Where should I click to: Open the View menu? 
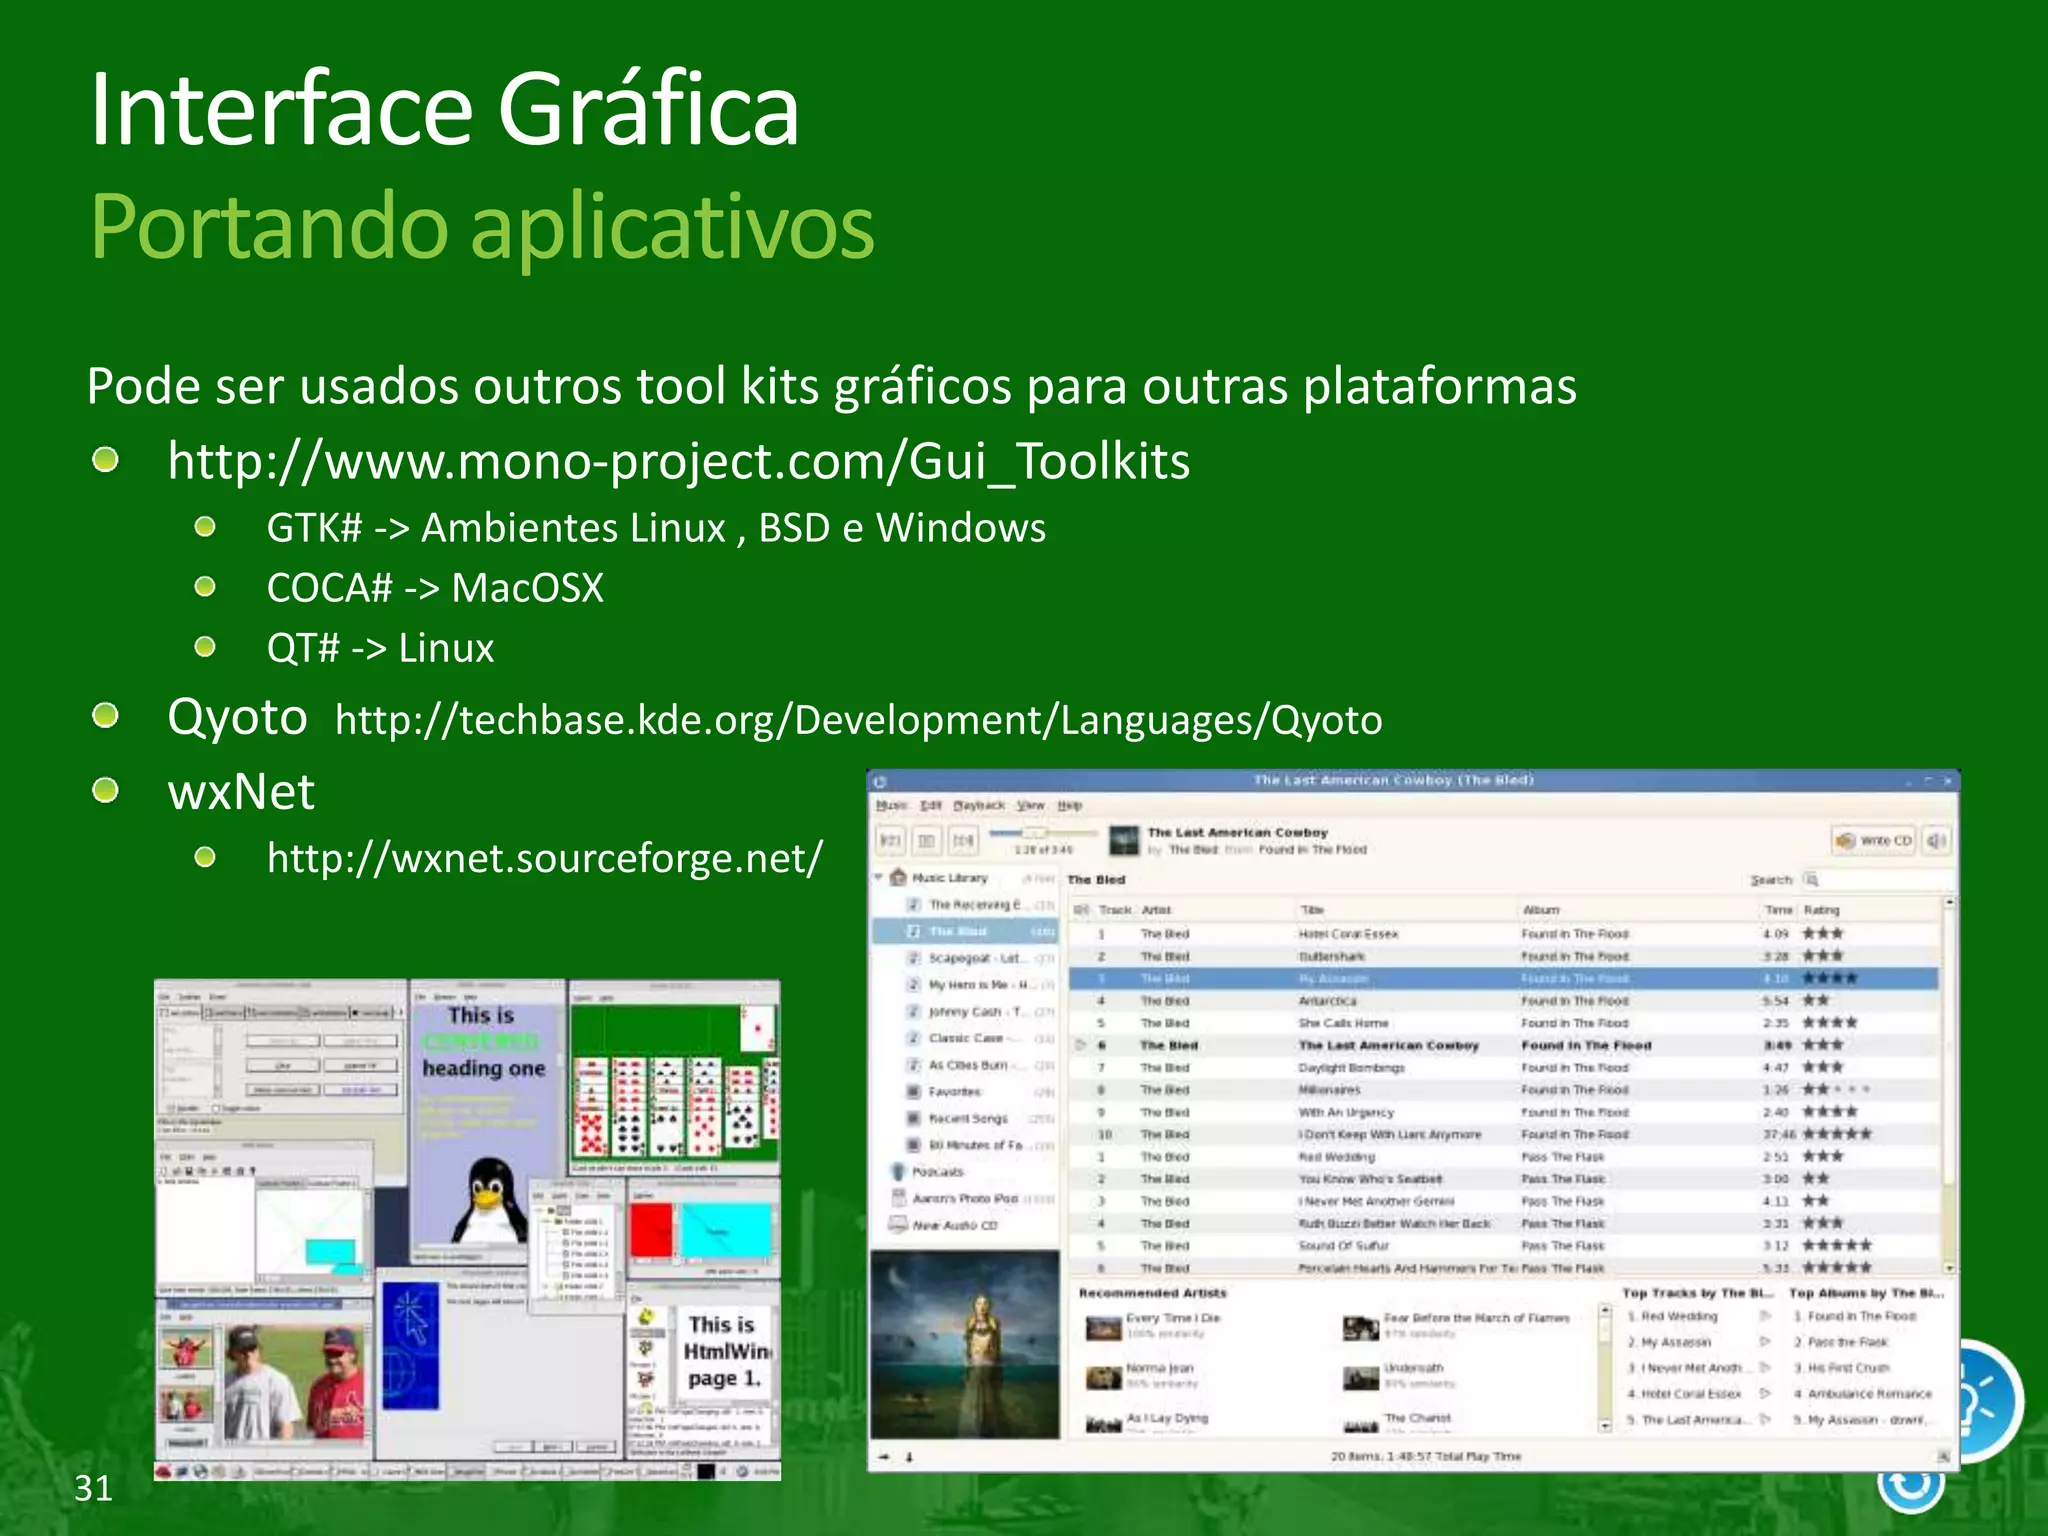(x=1031, y=805)
